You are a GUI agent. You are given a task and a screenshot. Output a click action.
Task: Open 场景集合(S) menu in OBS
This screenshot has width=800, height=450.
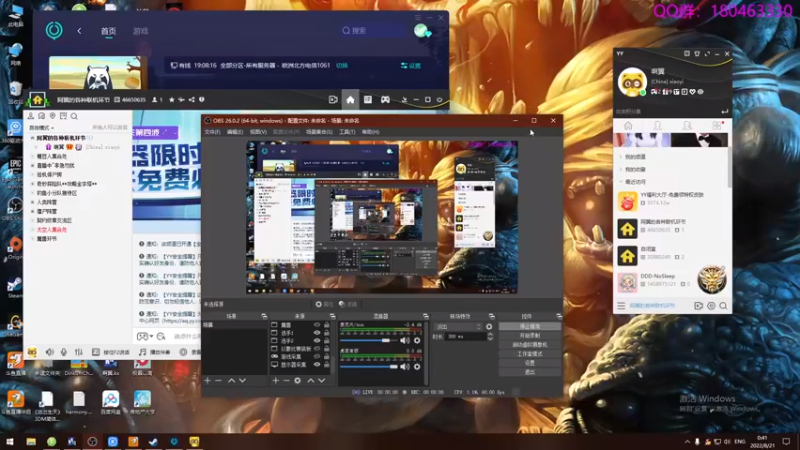tap(319, 132)
